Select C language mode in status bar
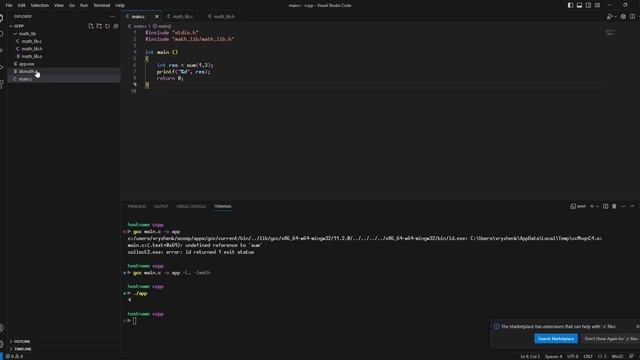Viewport: 640px width, 360px height. [x=602, y=356]
